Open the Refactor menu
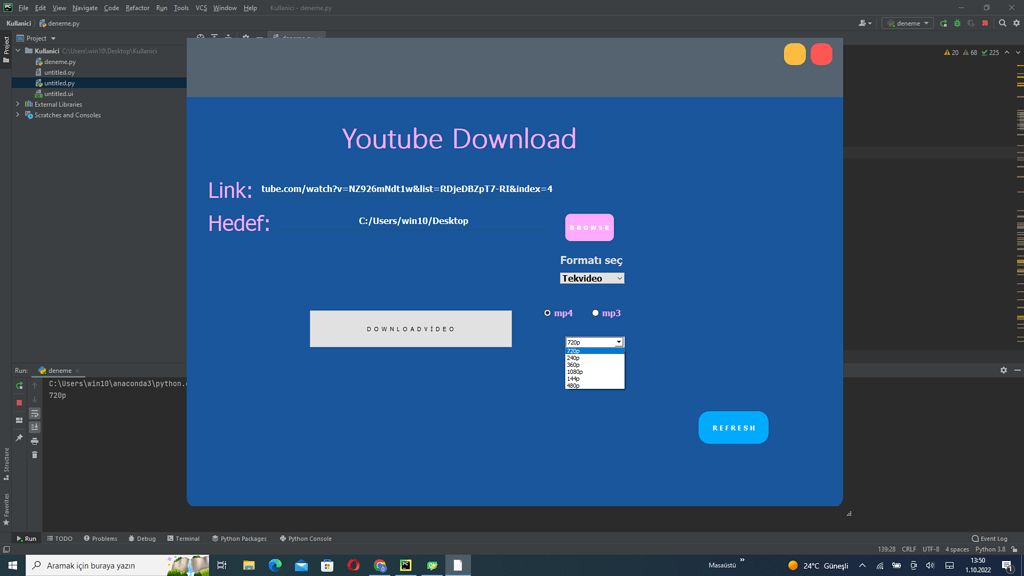The height and width of the screenshot is (576, 1024). coord(137,6)
